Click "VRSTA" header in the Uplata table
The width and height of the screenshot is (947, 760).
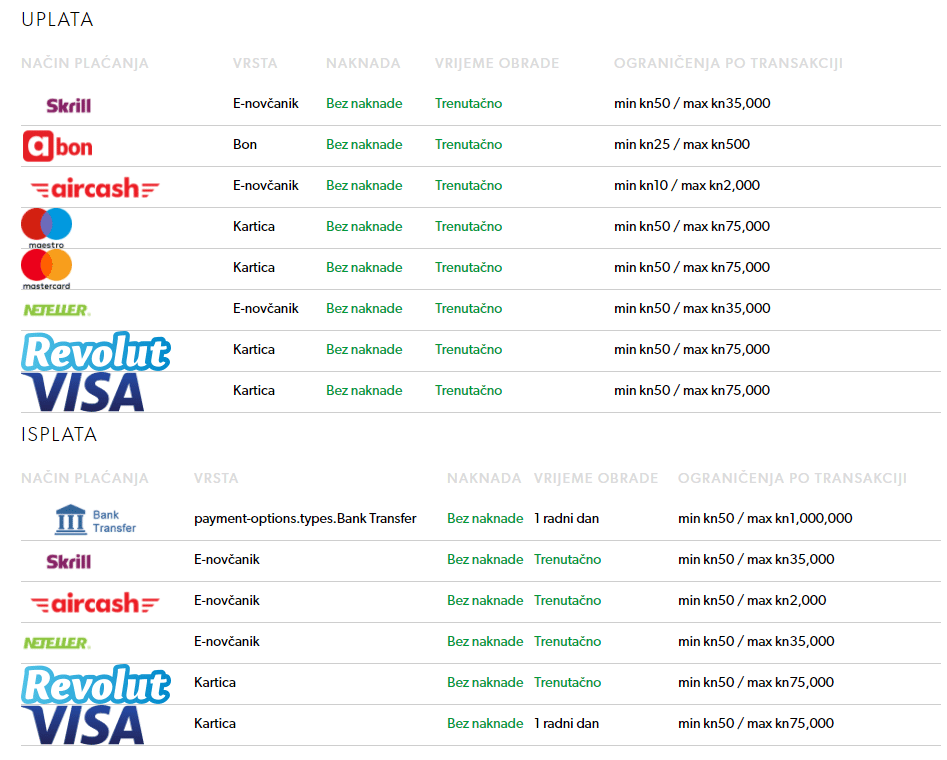pos(255,63)
